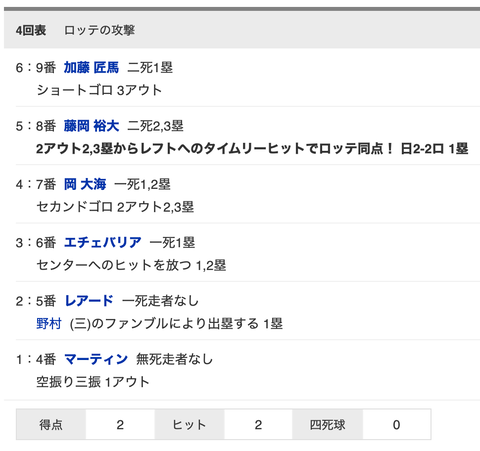Select the 四死球 label cell

[x=328, y=424]
